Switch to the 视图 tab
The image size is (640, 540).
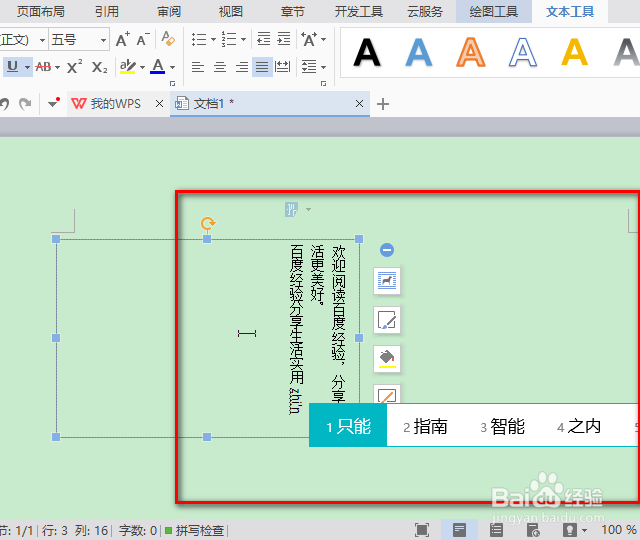pyautogui.click(x=231, y=11)
